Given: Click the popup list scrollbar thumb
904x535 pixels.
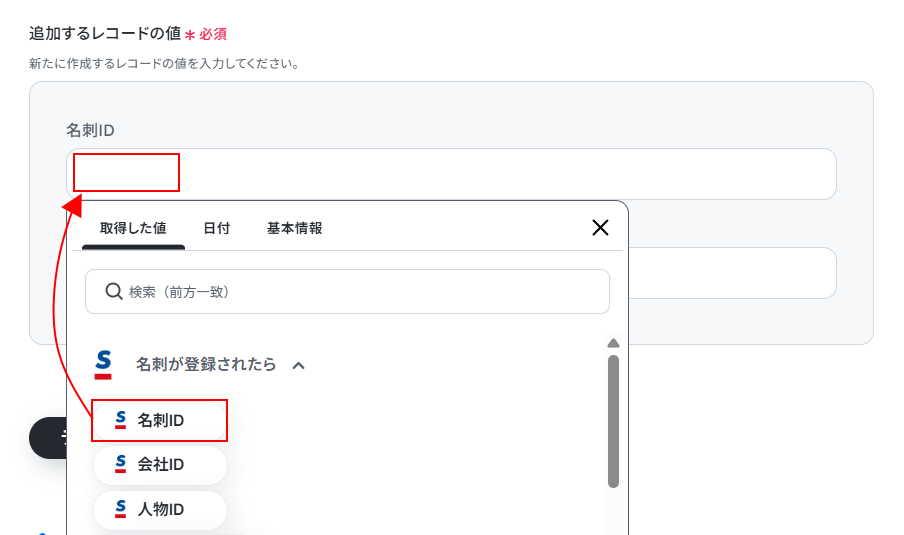Looking at the screenshot, I should tap(613, 421).
